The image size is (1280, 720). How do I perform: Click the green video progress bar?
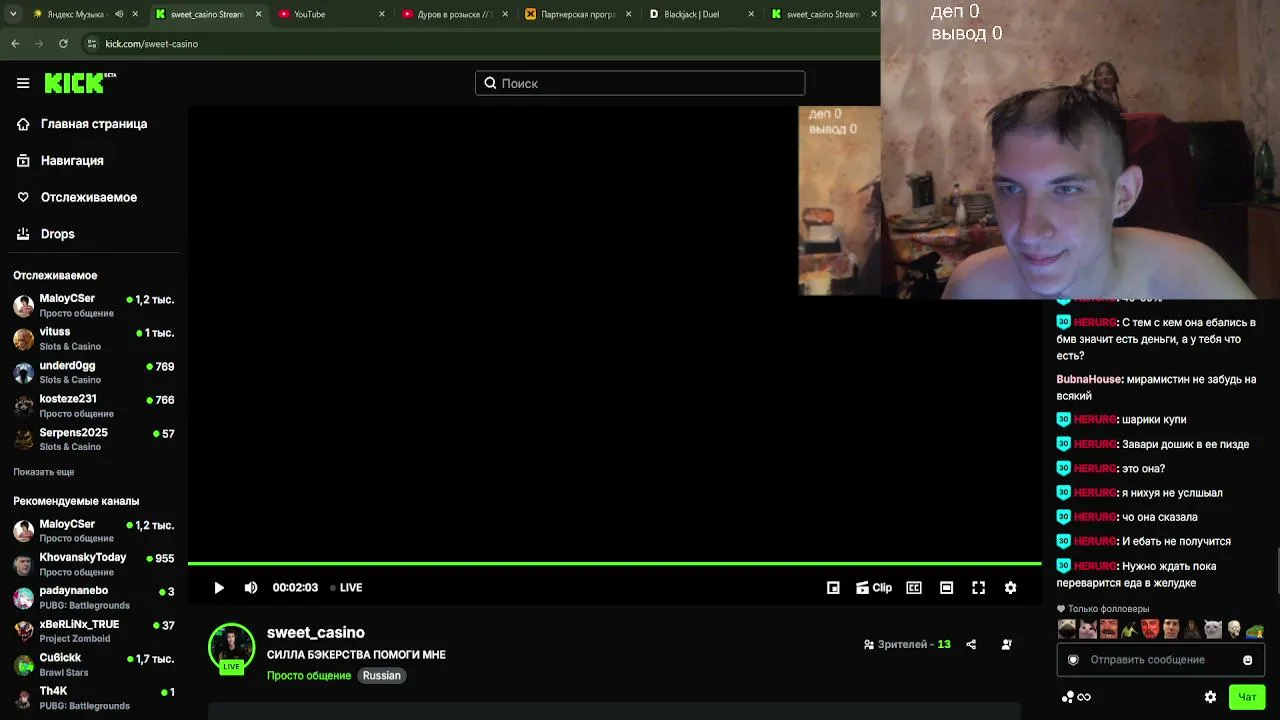click(614, 564)
